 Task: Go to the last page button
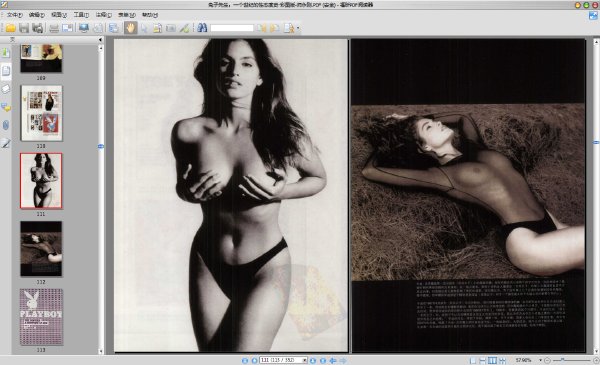[323, 360]
